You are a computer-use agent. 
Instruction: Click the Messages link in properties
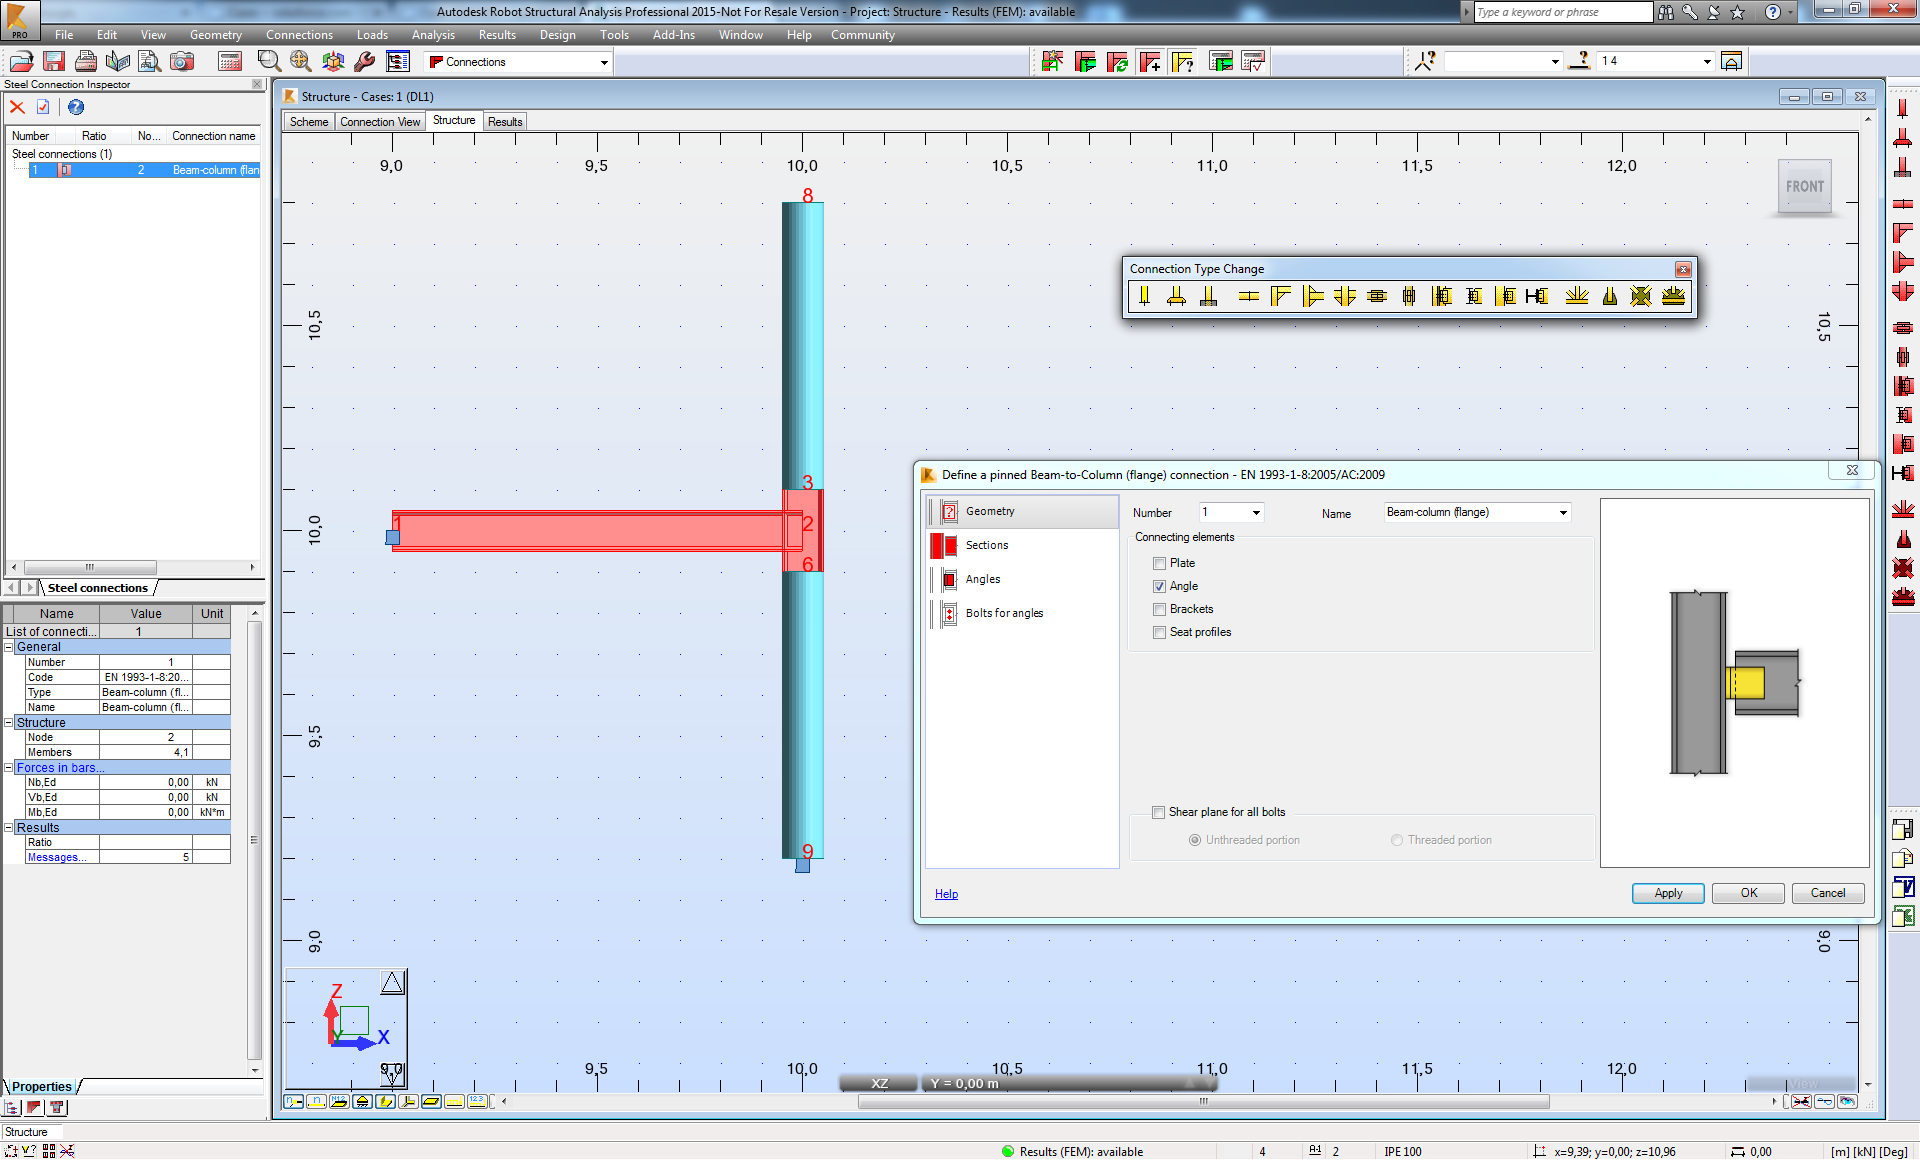tap(56, 857)
